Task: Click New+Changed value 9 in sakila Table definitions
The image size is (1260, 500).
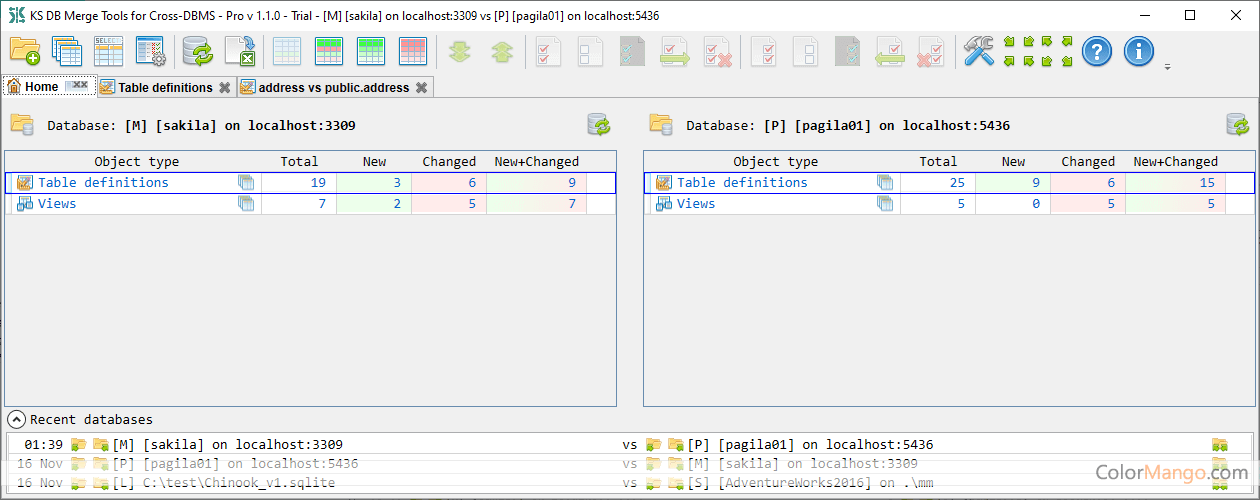Action: [570, 182]
